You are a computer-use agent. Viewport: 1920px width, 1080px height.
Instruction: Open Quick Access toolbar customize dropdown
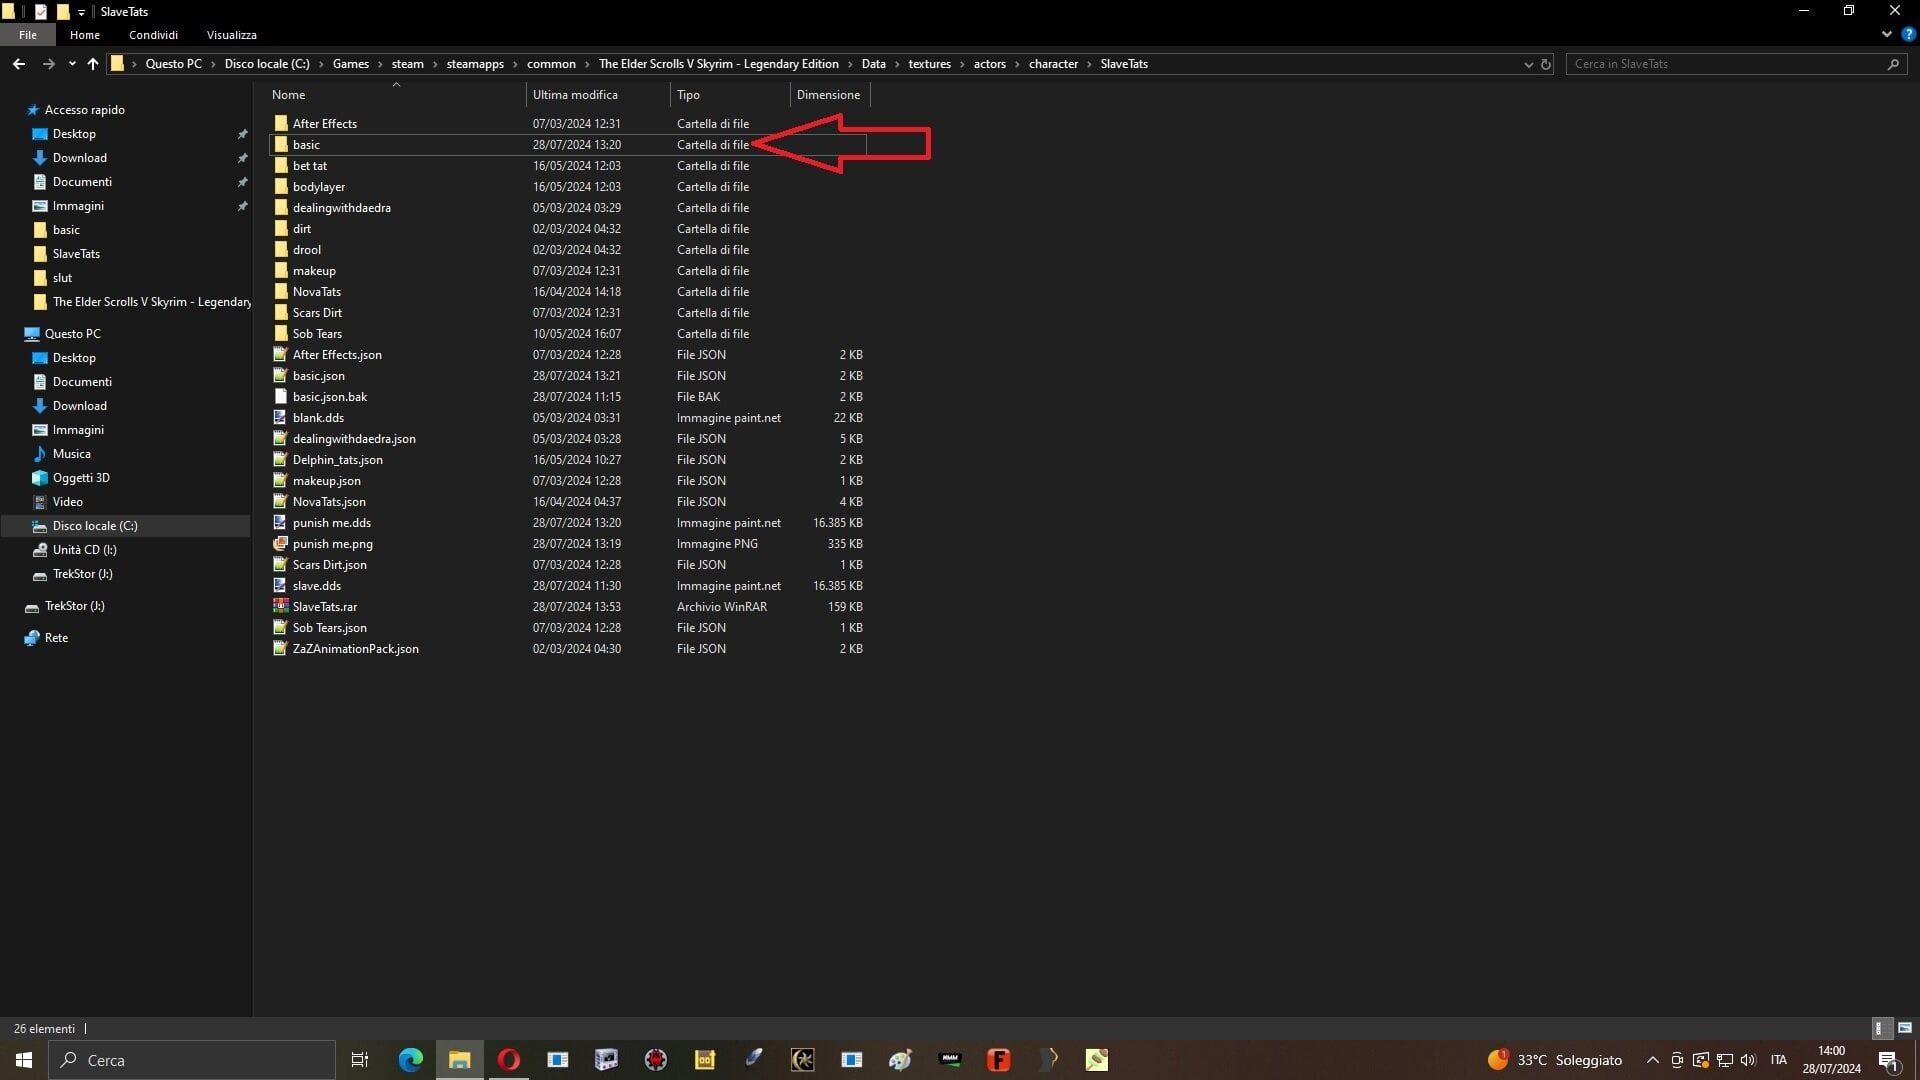coord(81,12)
